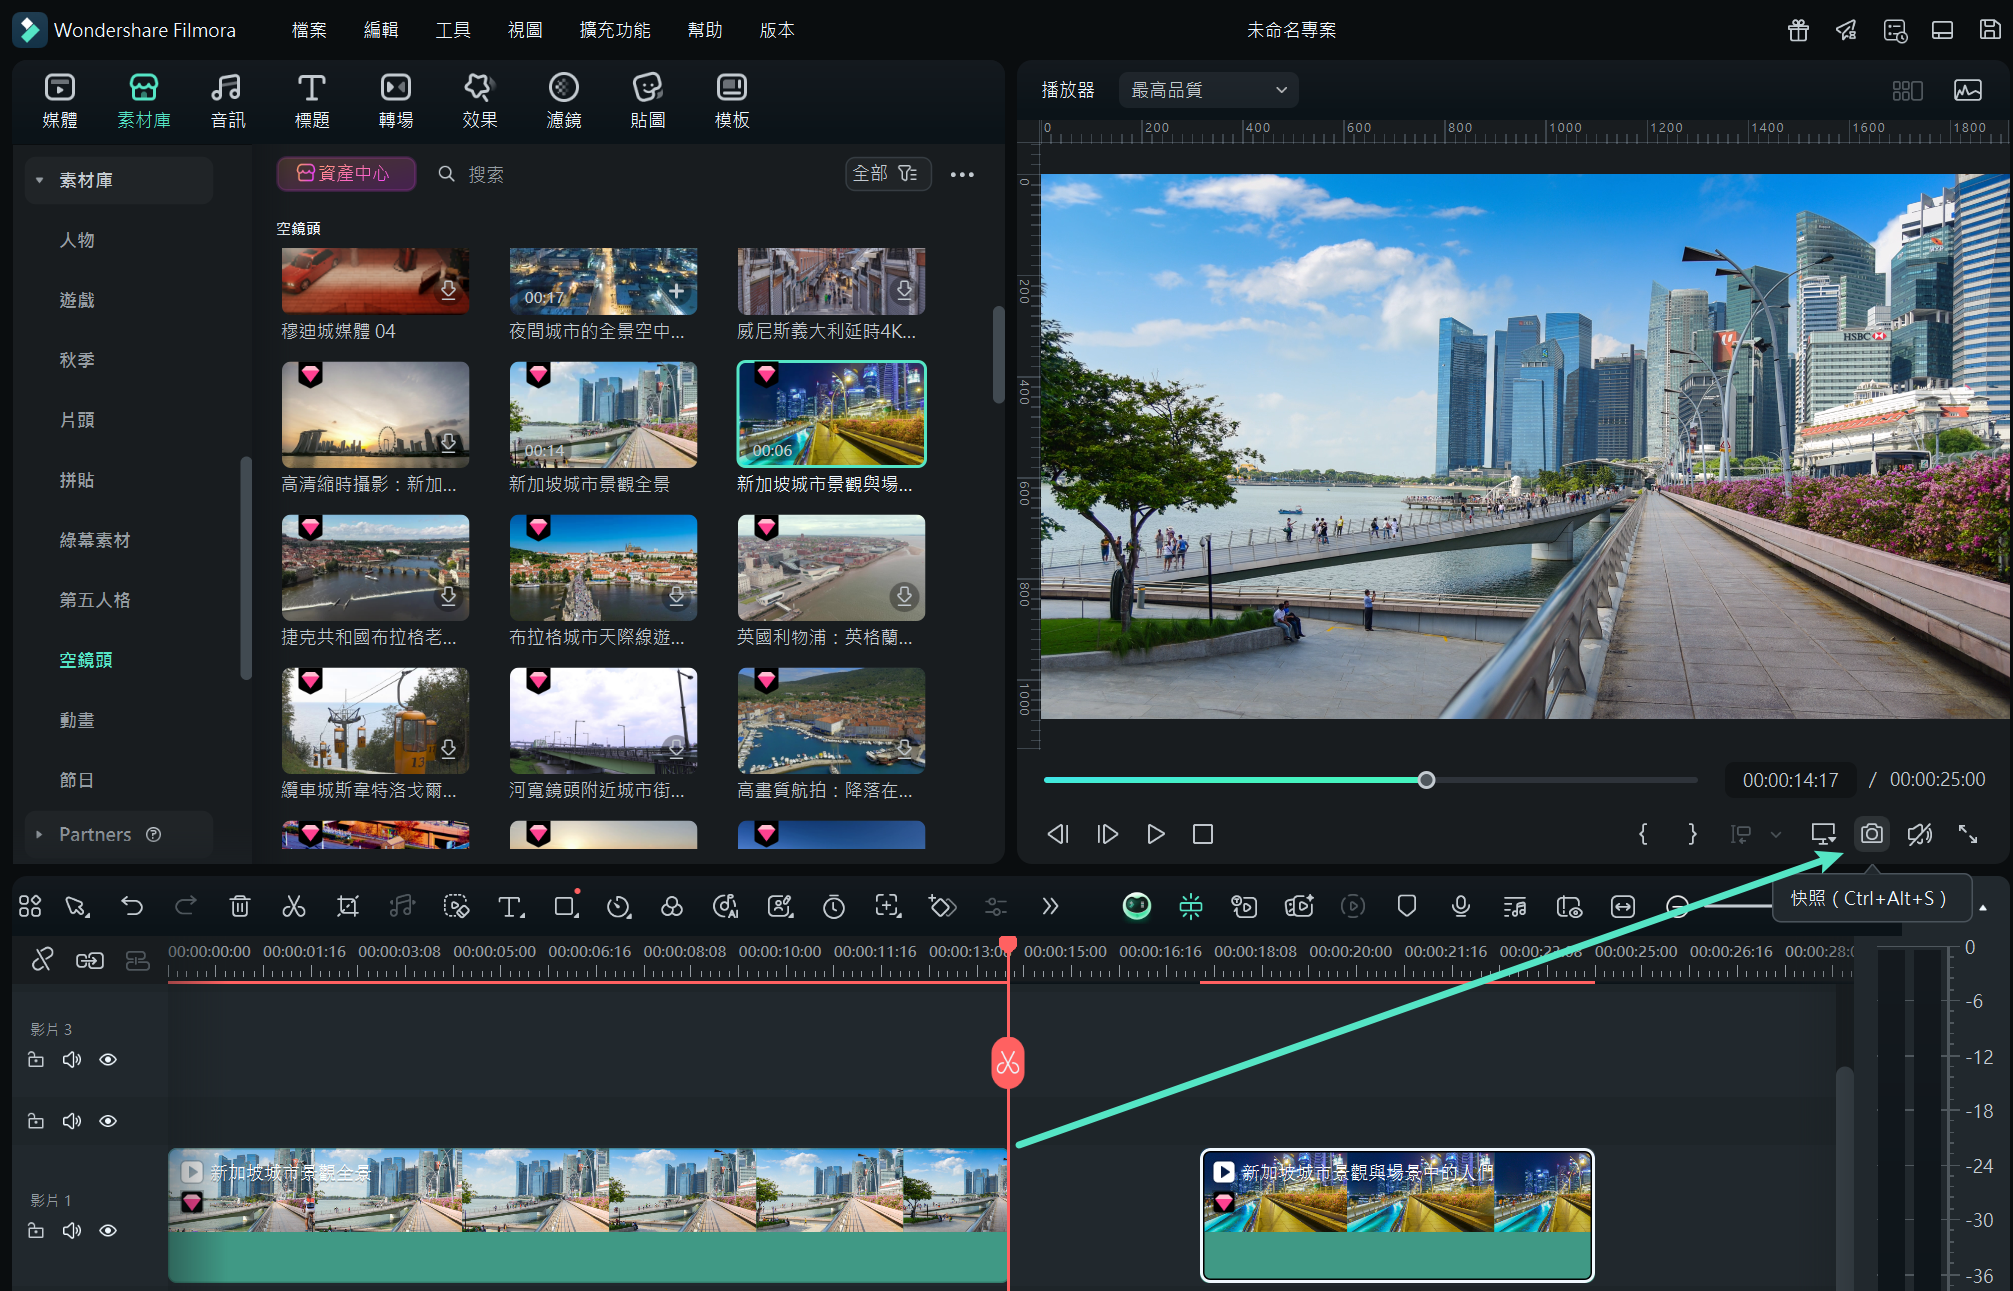Open the Stickers (貼圖) panel
Image resolution: width=2013 pixels, height=1291 pixels.
[647, 100]
